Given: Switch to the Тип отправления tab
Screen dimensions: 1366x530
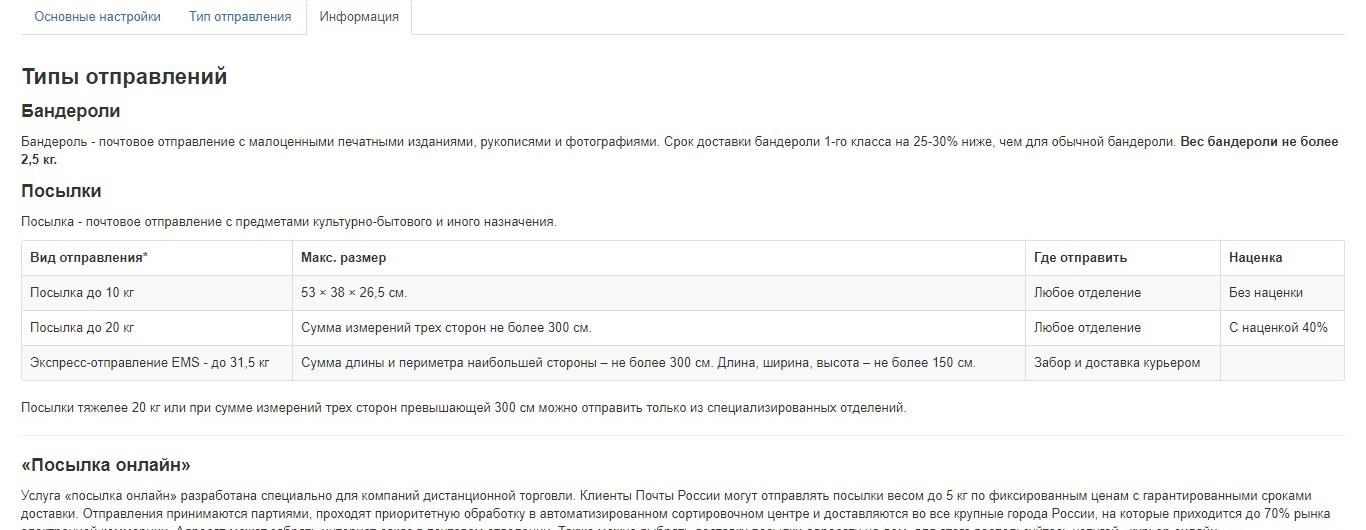Looking at the screenshot, I should click(x=240, y=17).
